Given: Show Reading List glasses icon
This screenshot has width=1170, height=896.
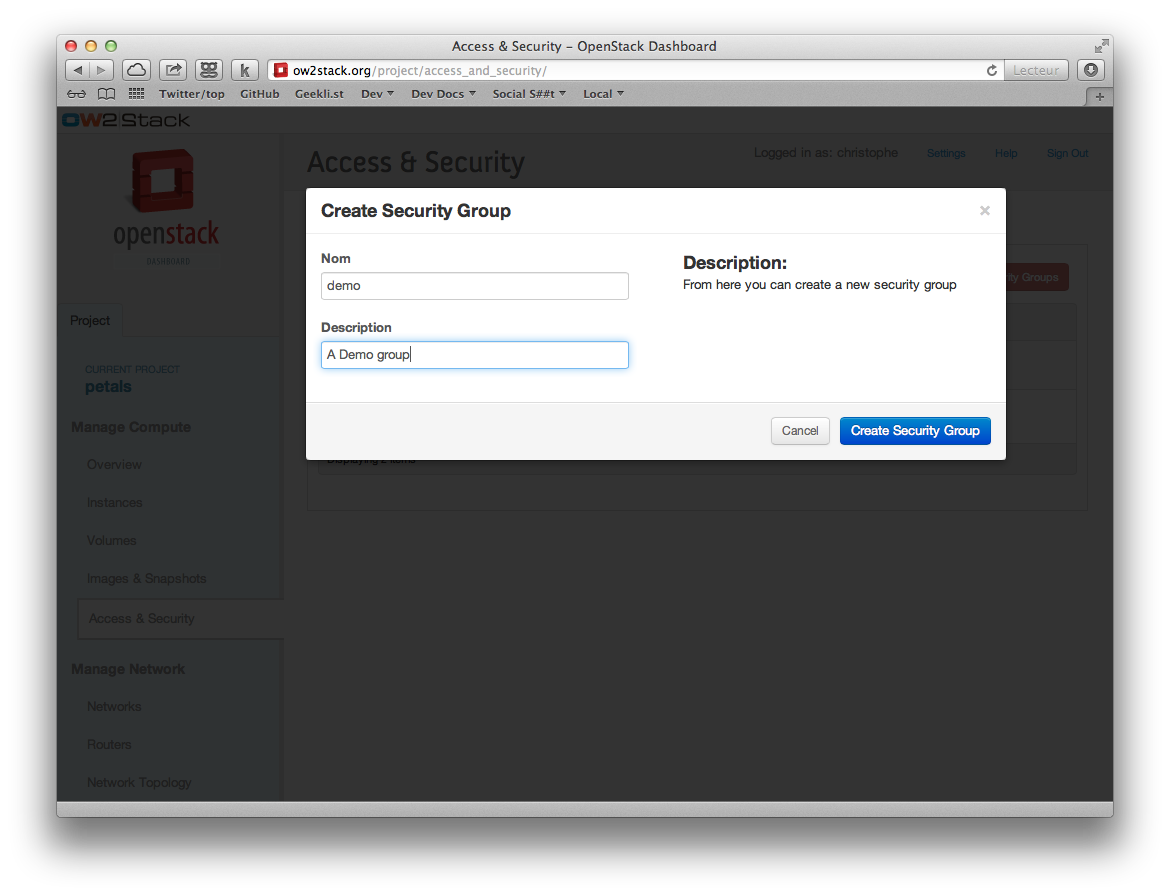Looking at the screenshot, I should coord(76,94).
